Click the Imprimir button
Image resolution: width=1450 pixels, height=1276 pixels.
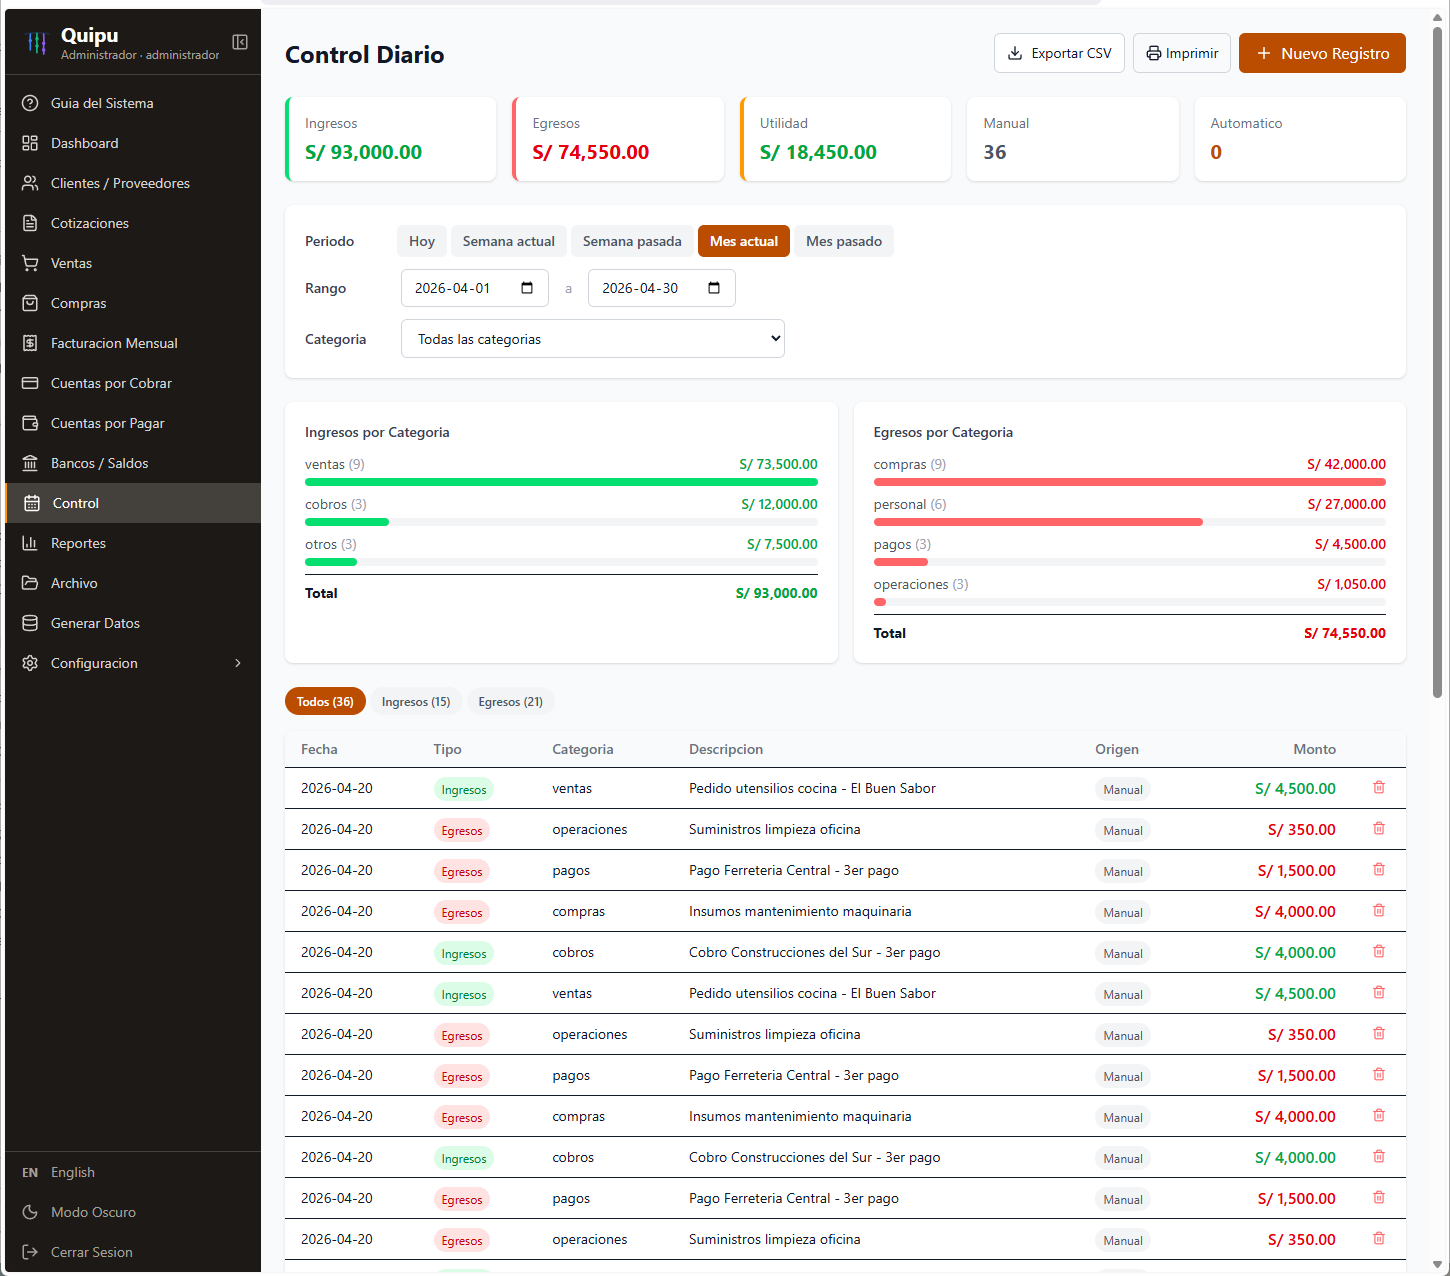pyautogui.click(x=1182, y=53)
